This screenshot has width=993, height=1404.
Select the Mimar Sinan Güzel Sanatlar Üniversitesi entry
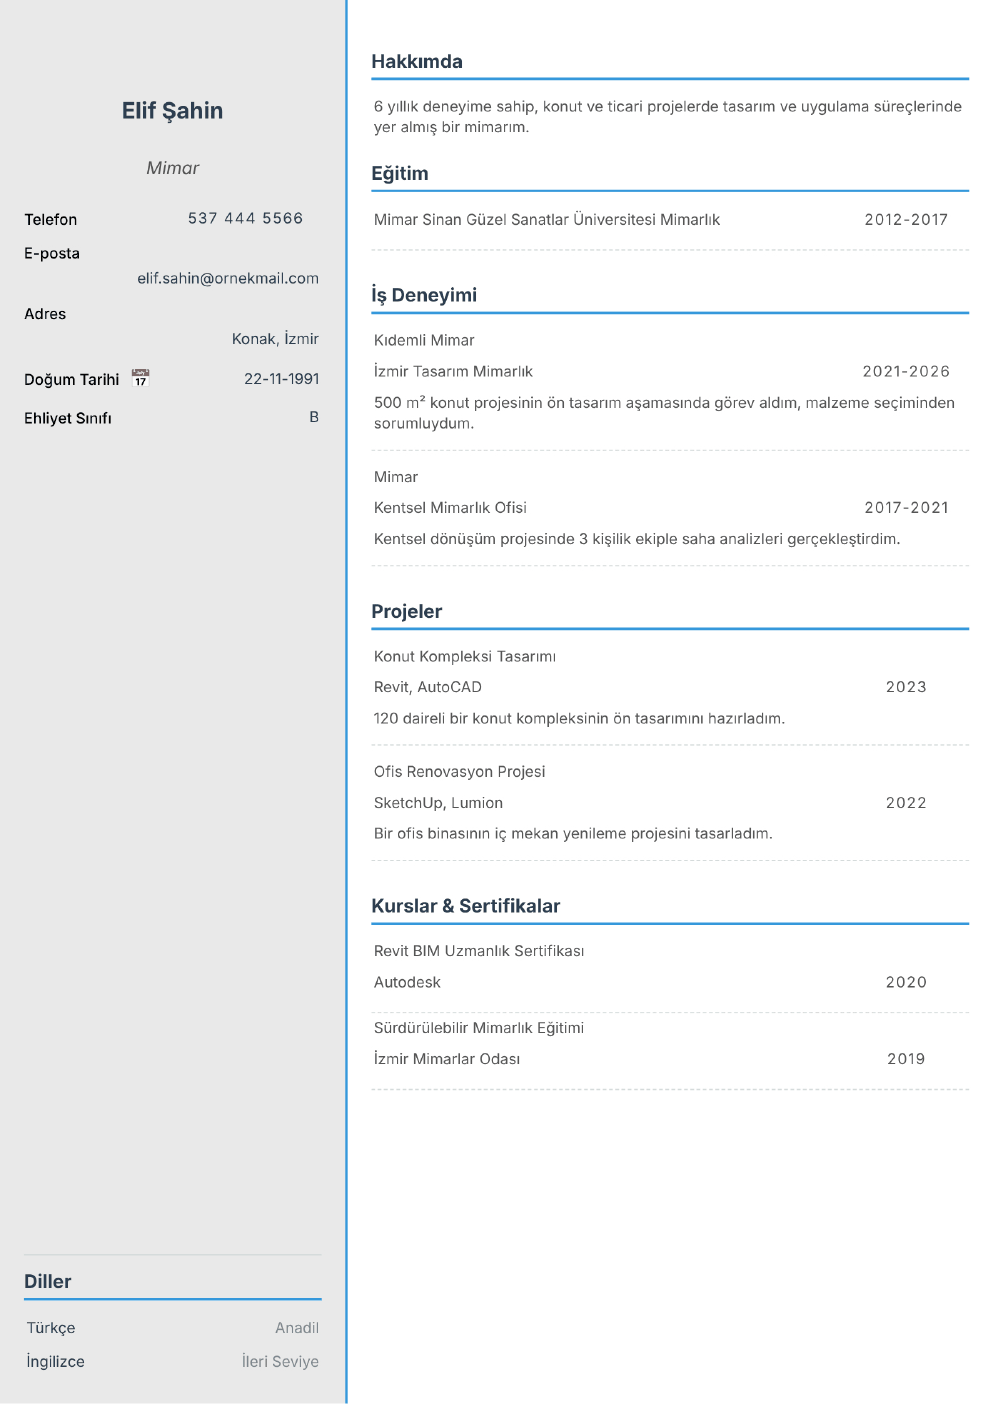(x=547, y=220)
